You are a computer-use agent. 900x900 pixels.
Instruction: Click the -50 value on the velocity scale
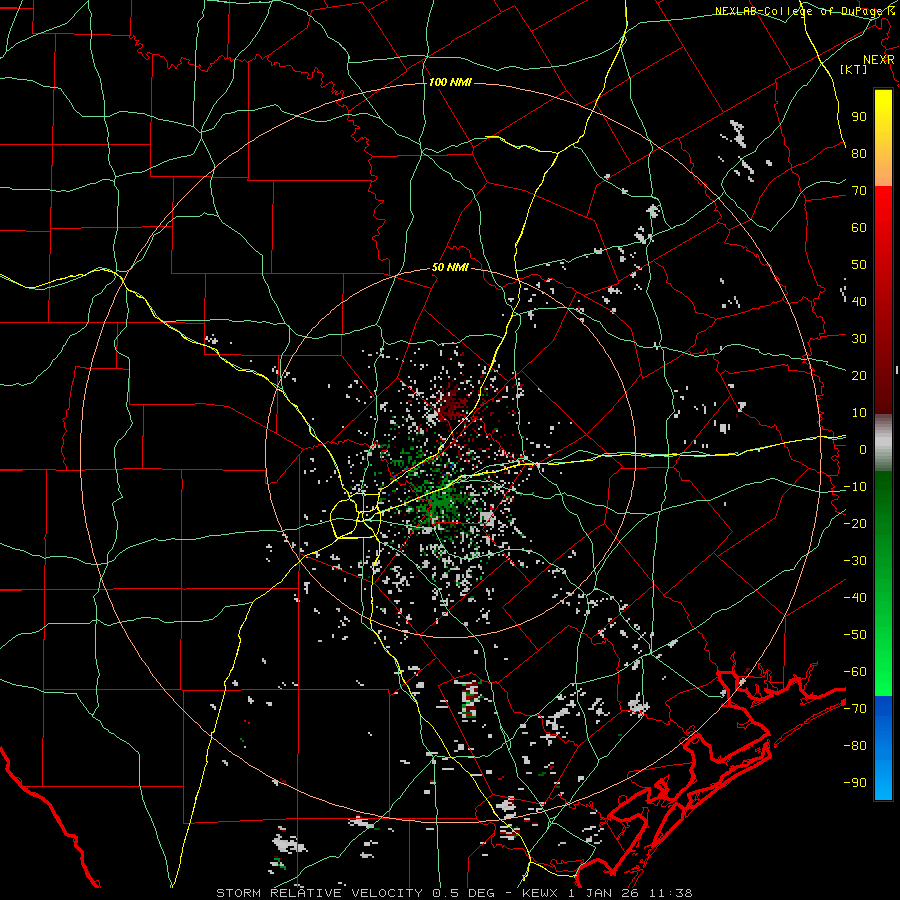click(x=855, y=635)
